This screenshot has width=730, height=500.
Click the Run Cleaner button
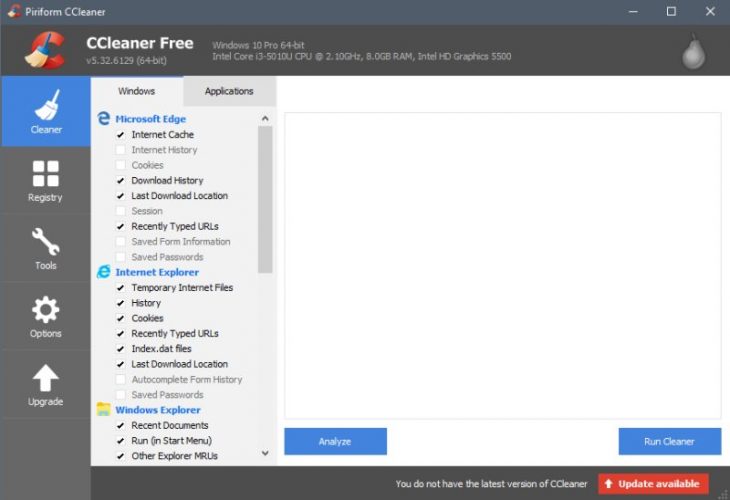pyautogui.click(x=669, y=441)
